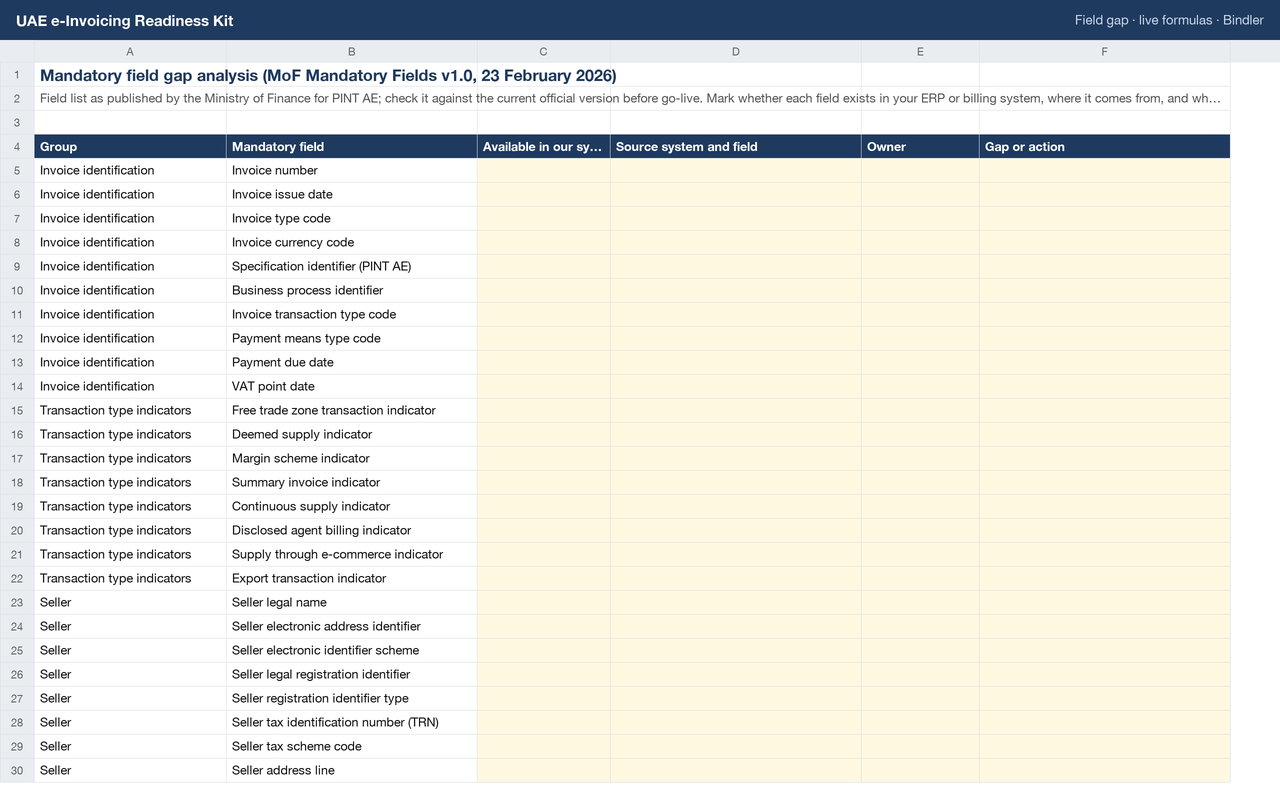The height and width of the screenshot is (790, 1280).
Task: Select column E header
Action: (x=920, y=51)
